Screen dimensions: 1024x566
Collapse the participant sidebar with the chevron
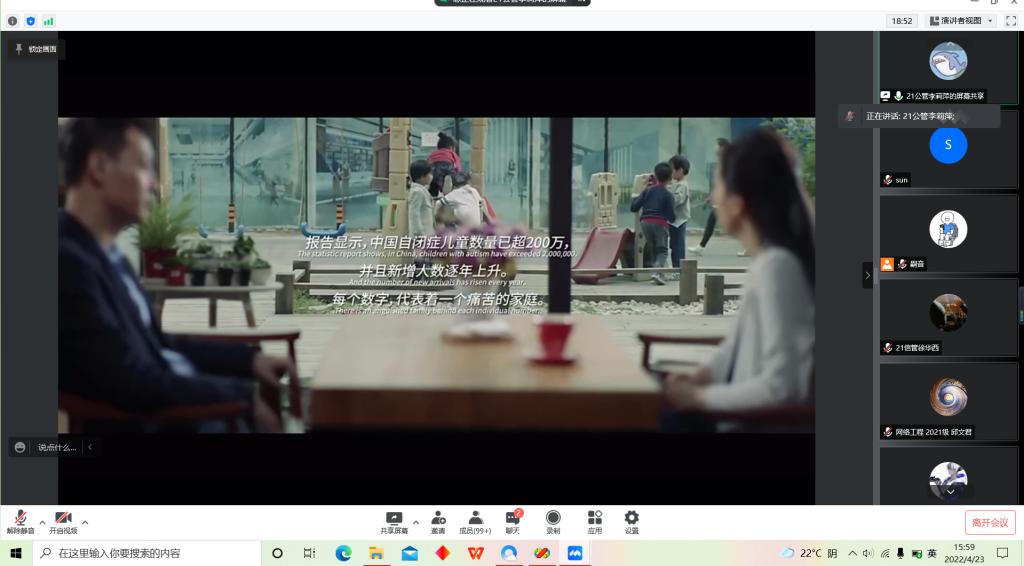[867, 275]
